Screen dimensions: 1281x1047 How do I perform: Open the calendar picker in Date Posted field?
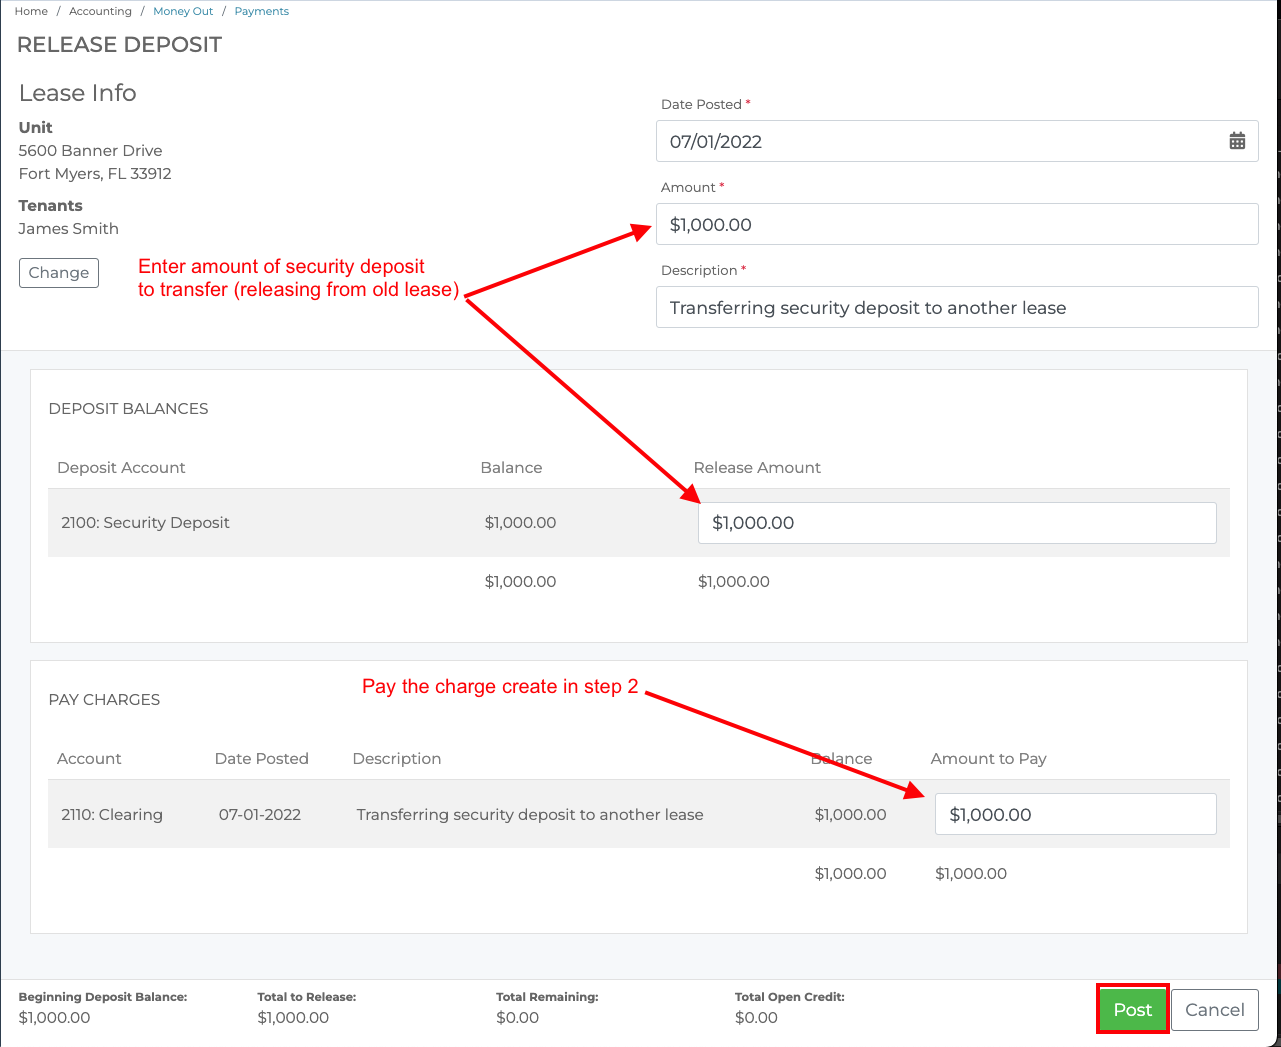pyautogui.click(x=1237, y=141)
